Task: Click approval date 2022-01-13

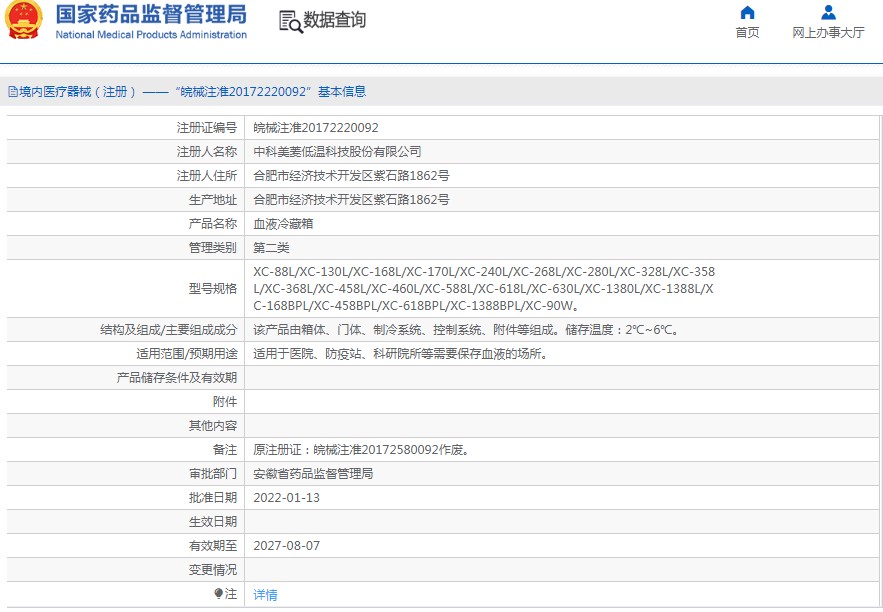Action: [x=287, y=498]
